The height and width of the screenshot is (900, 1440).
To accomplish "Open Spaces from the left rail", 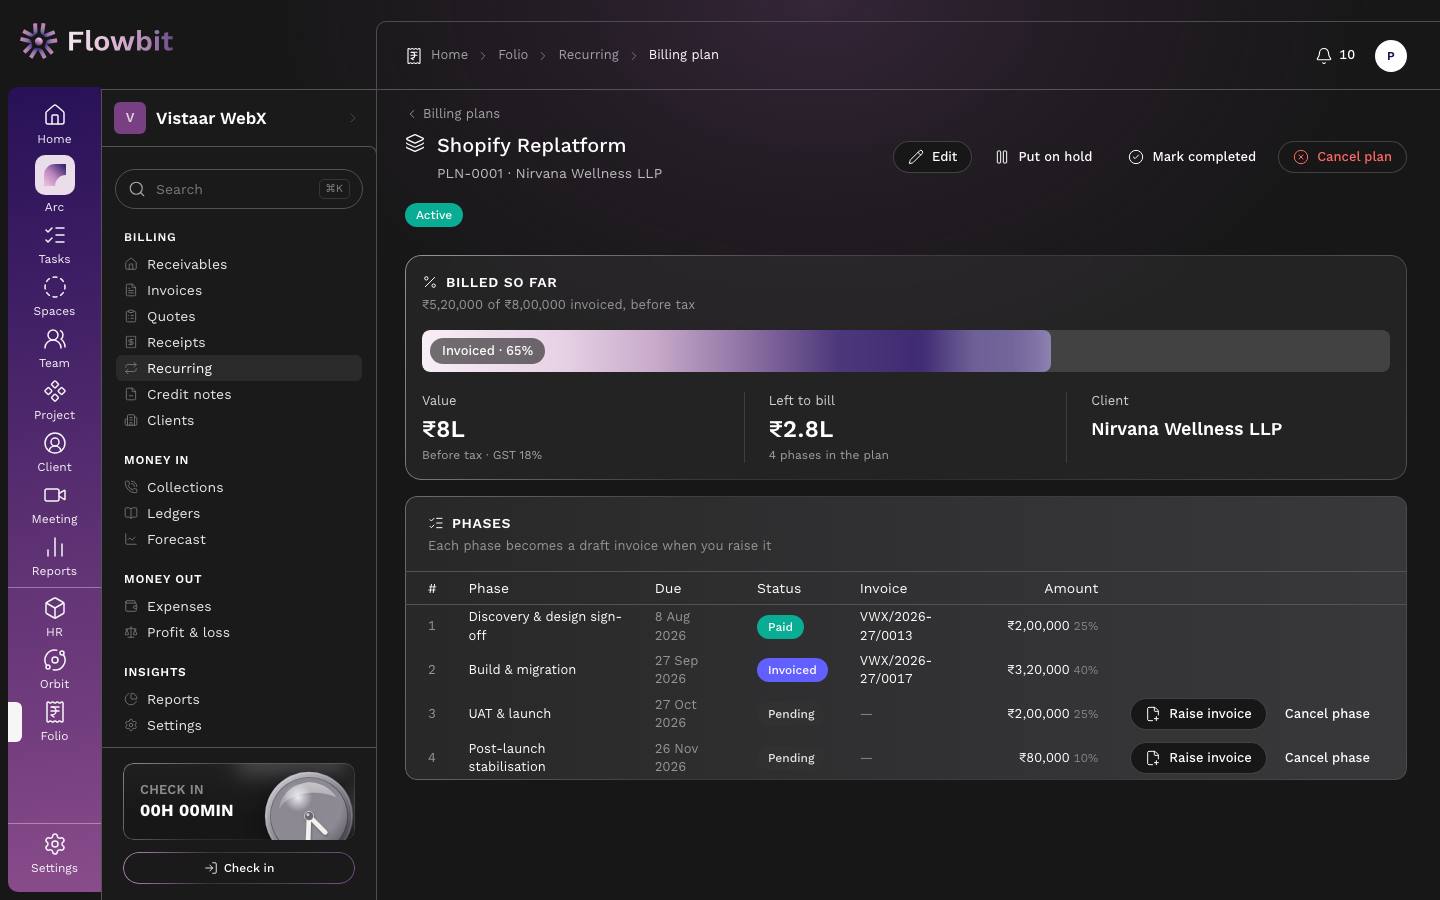I will tap(54, 297).
